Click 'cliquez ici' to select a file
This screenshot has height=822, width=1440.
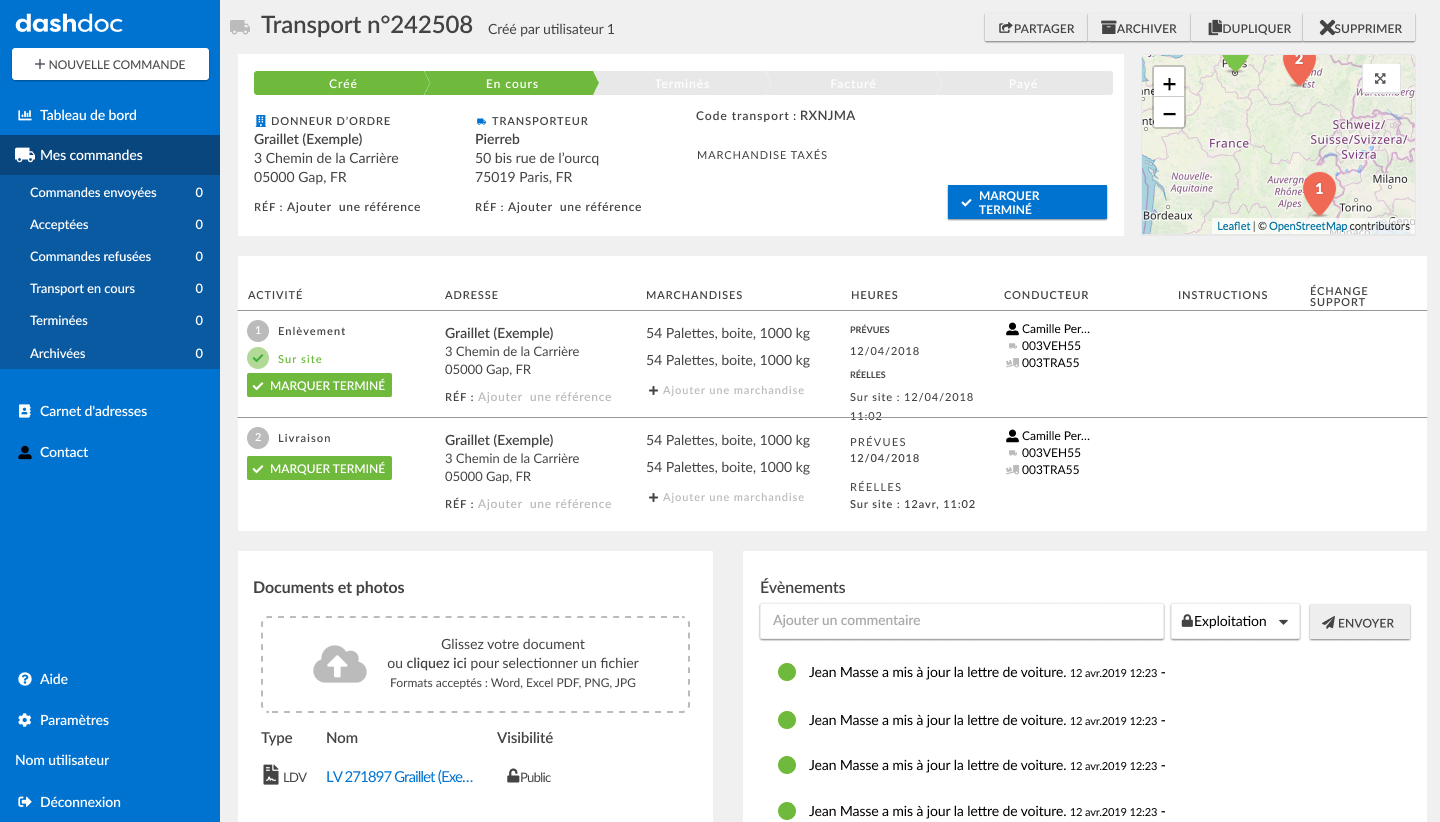436,663
